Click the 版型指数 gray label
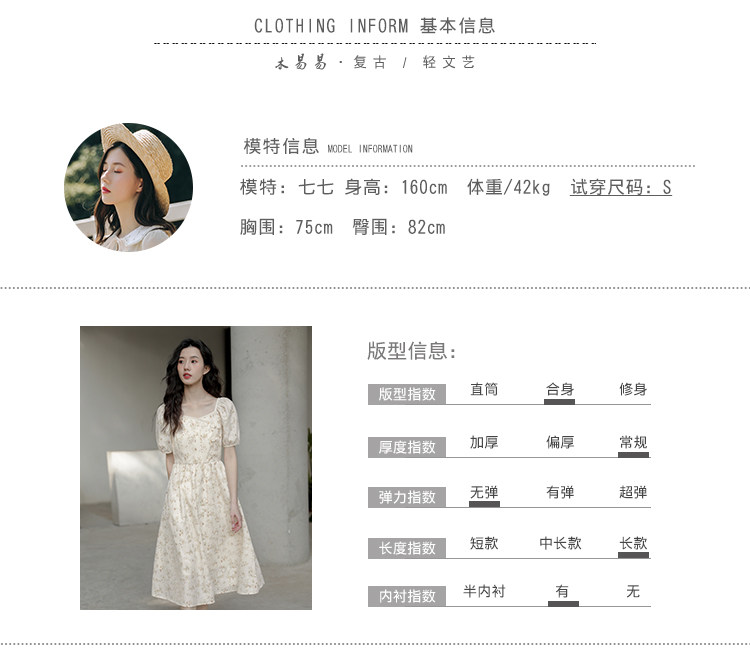The image size is (750, 670). tap(407, 394)
